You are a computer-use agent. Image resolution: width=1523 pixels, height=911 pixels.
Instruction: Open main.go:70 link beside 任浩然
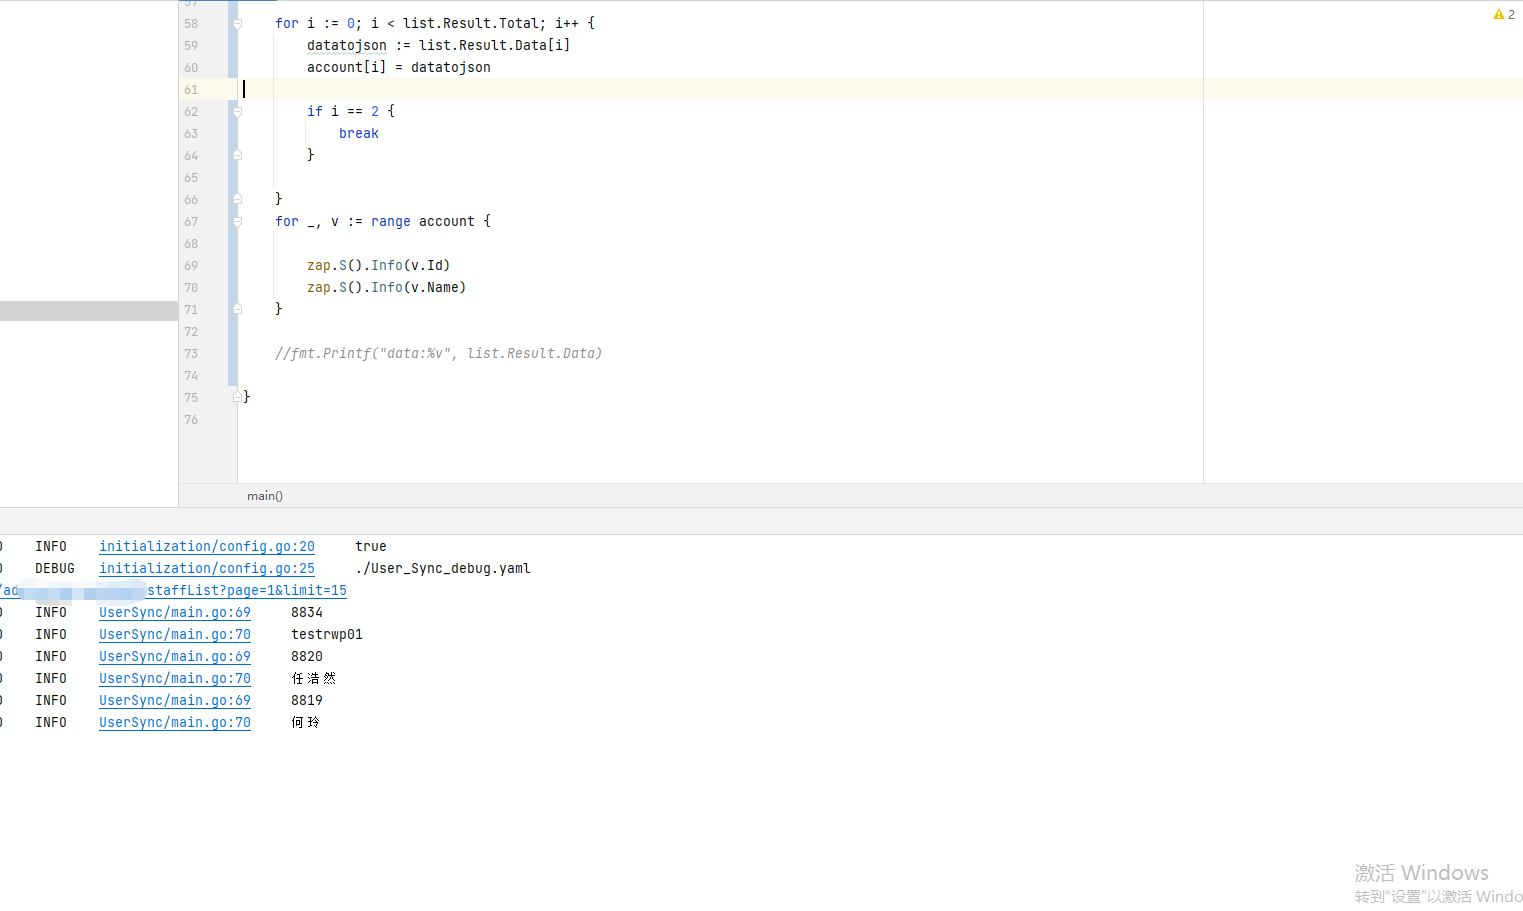click(x=174, y=678)
